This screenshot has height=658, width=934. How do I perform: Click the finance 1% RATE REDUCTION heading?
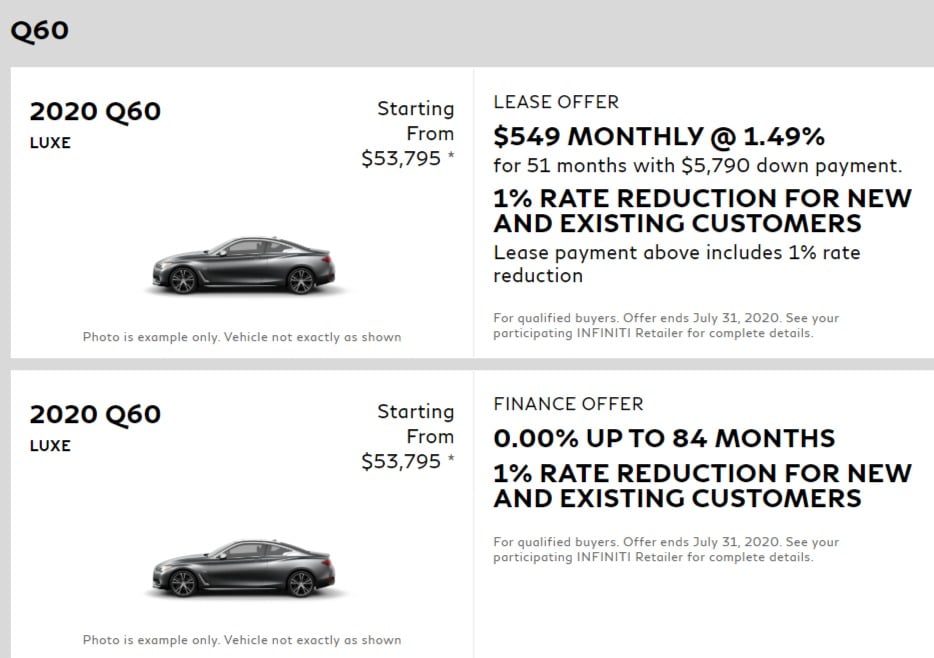click(x=703, y=486)
